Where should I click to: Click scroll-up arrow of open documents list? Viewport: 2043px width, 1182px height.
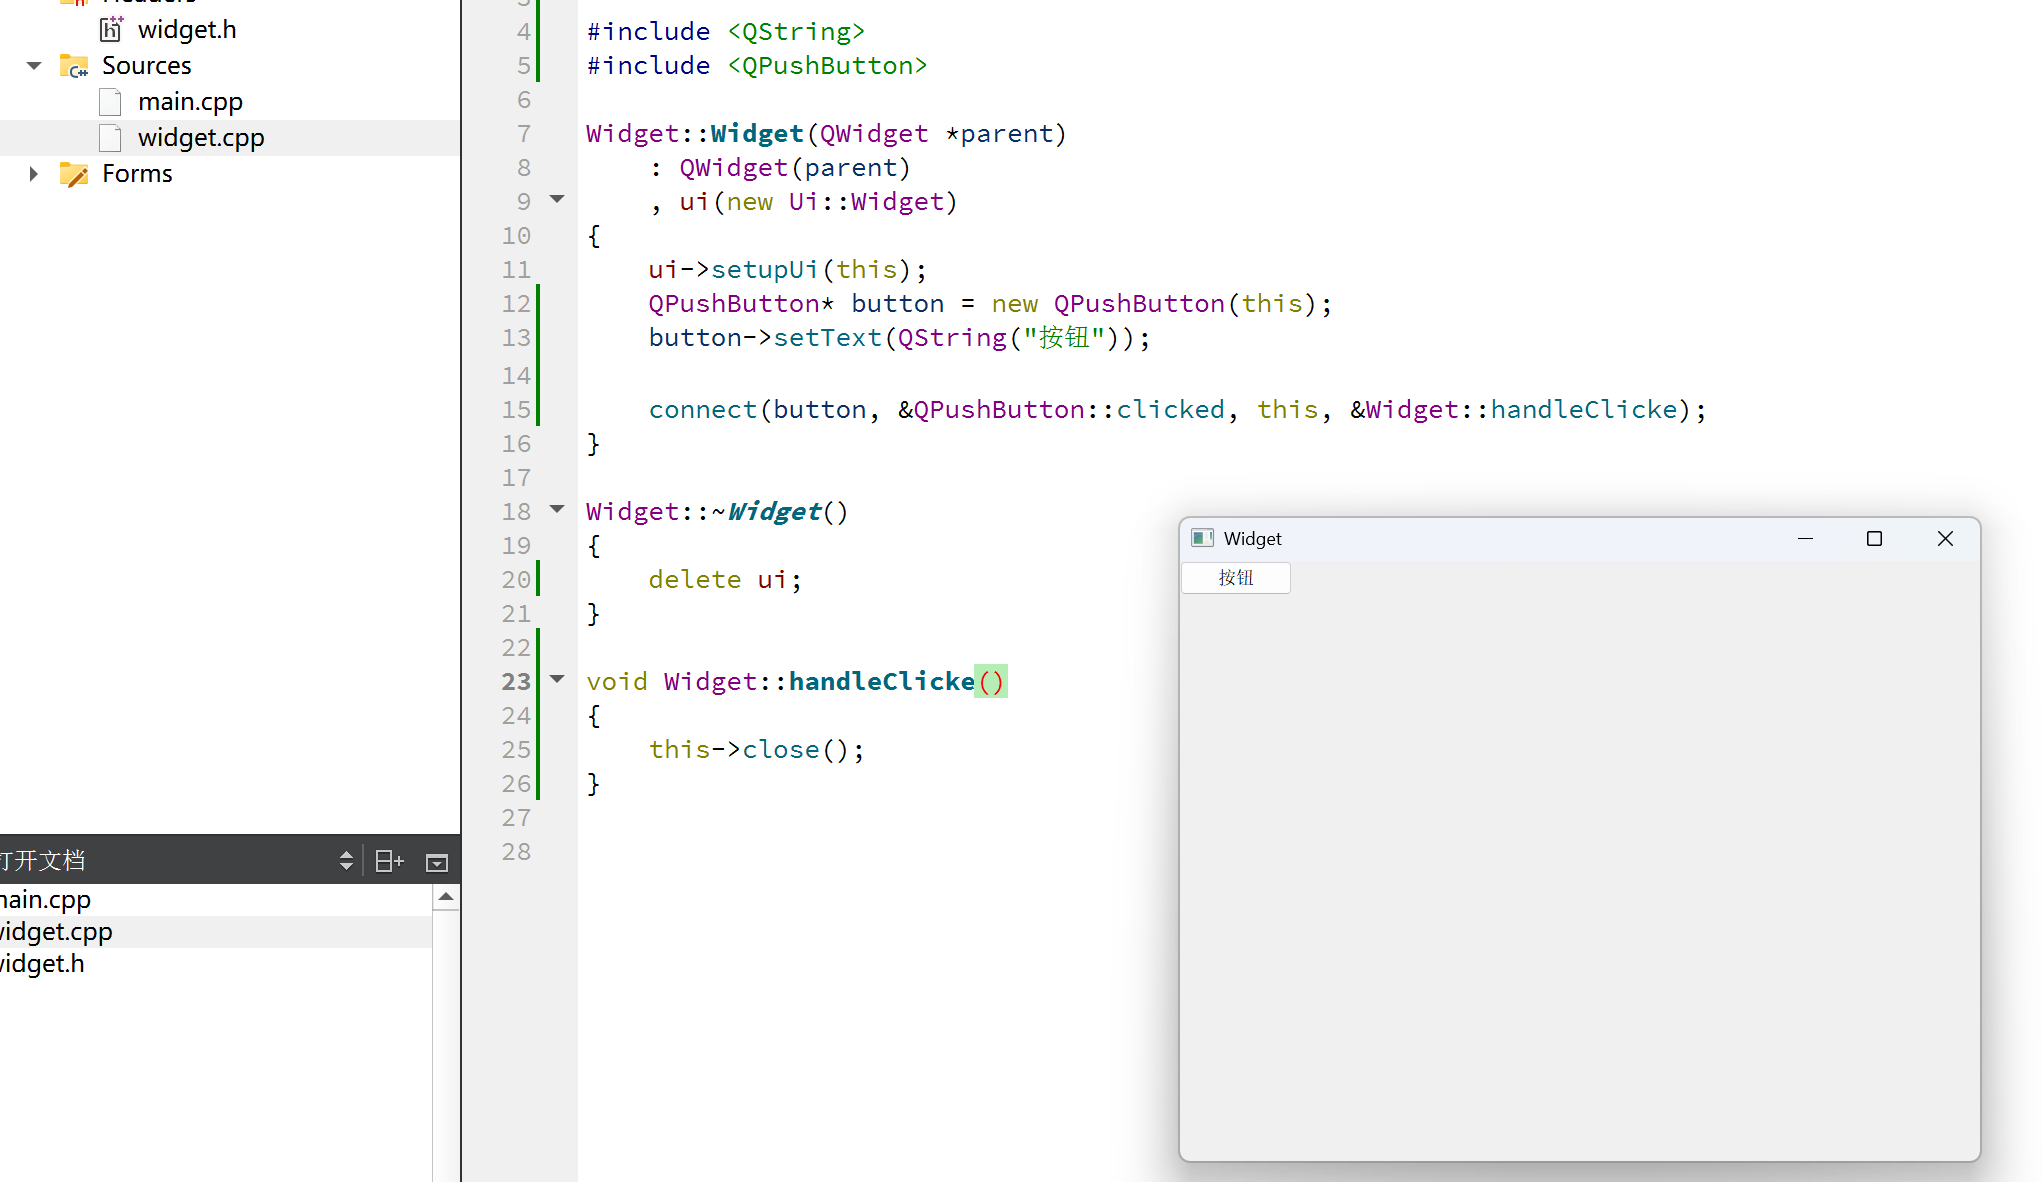click(x=446, y=897)
